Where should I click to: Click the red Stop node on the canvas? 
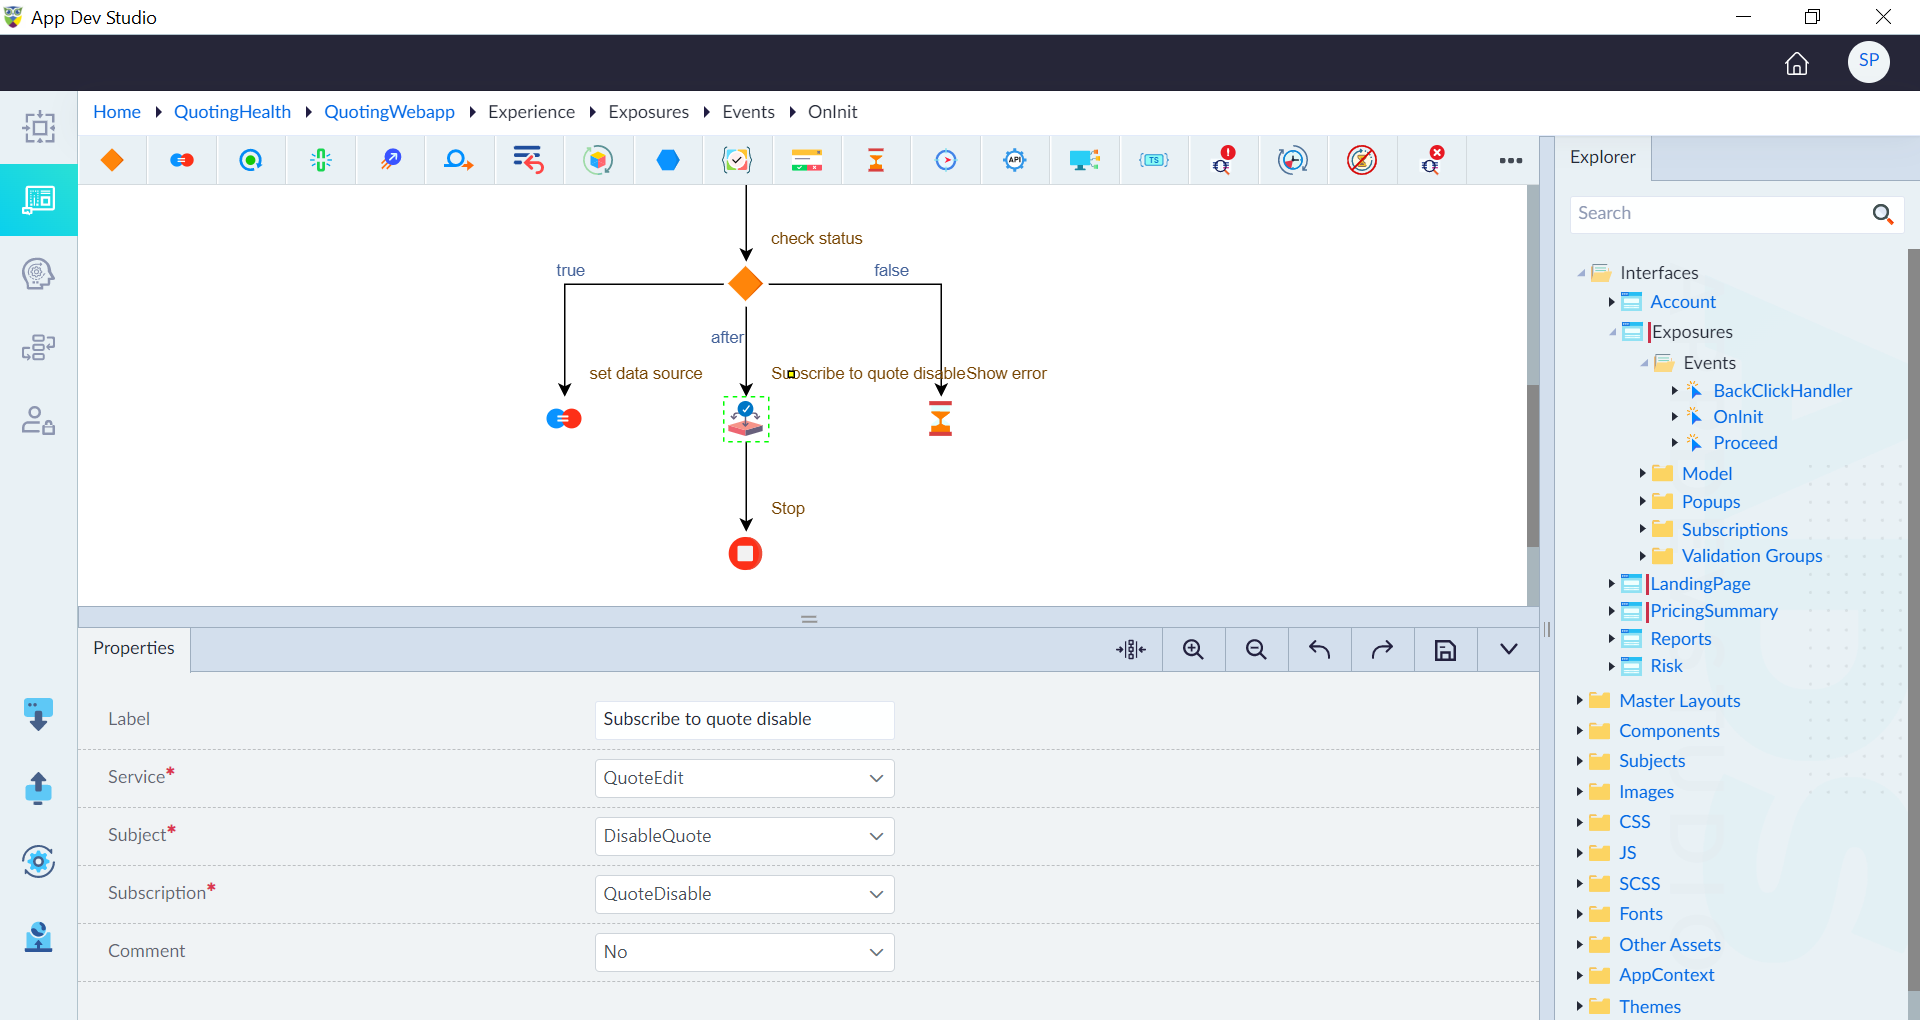pos(745,553)
